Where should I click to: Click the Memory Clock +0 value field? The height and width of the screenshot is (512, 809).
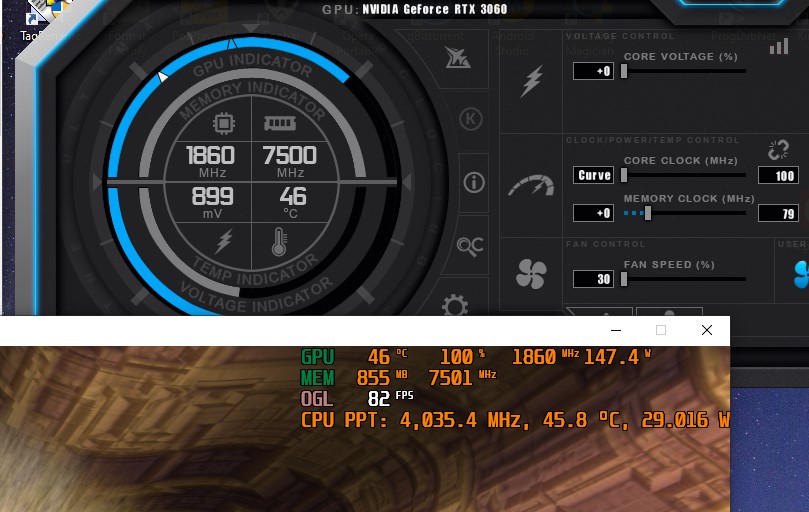[x=593, y=213]
